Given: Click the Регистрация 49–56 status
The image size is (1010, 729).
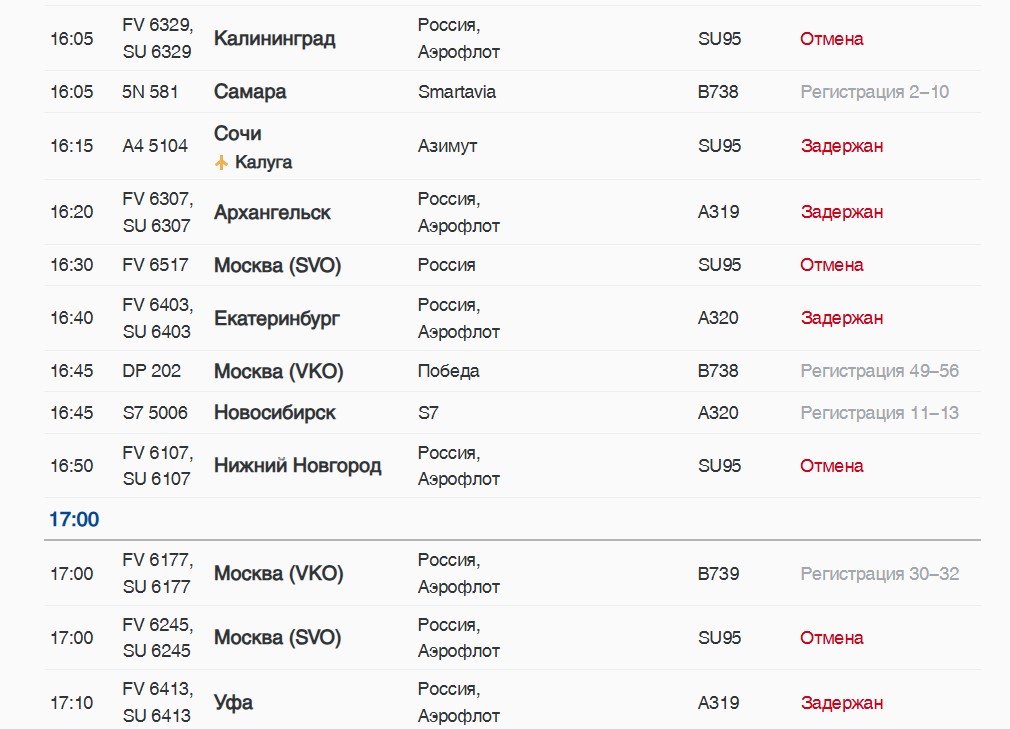Looking at the screenshot, I should (x=879, y=371).
